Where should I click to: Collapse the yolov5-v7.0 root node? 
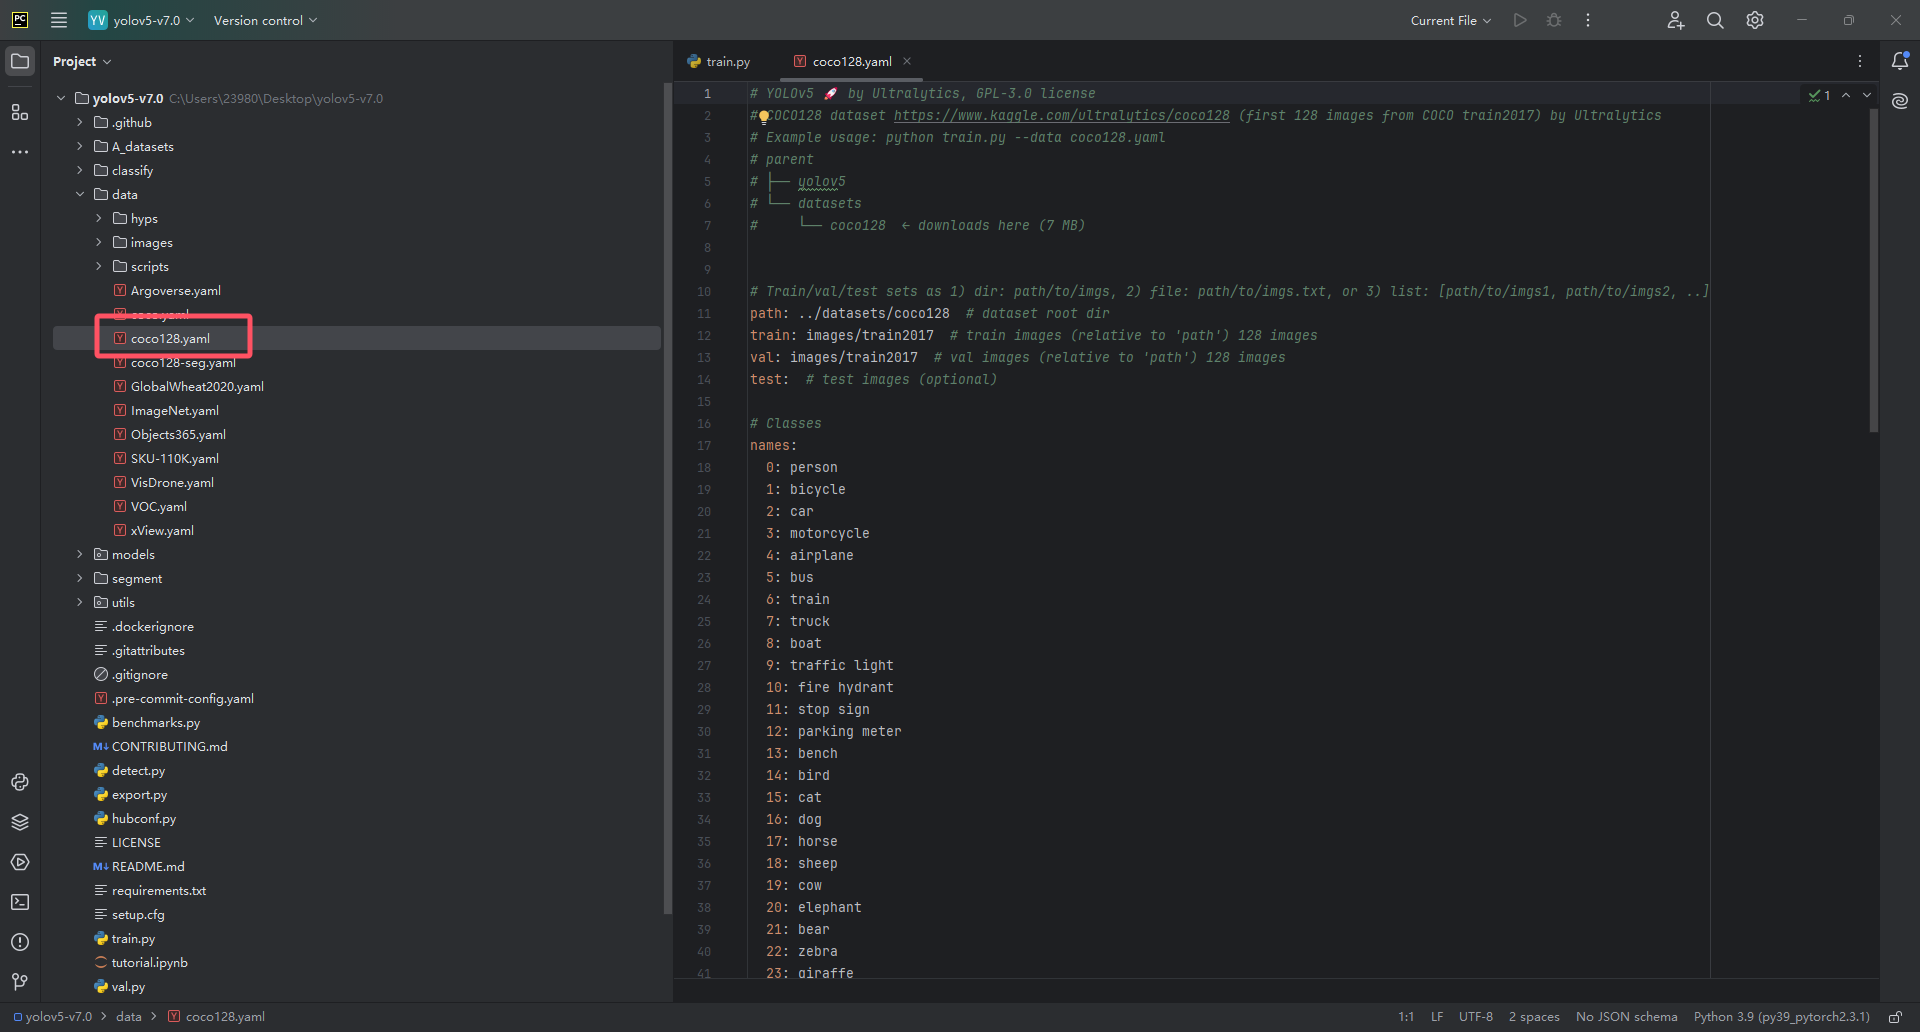(61, 98)
